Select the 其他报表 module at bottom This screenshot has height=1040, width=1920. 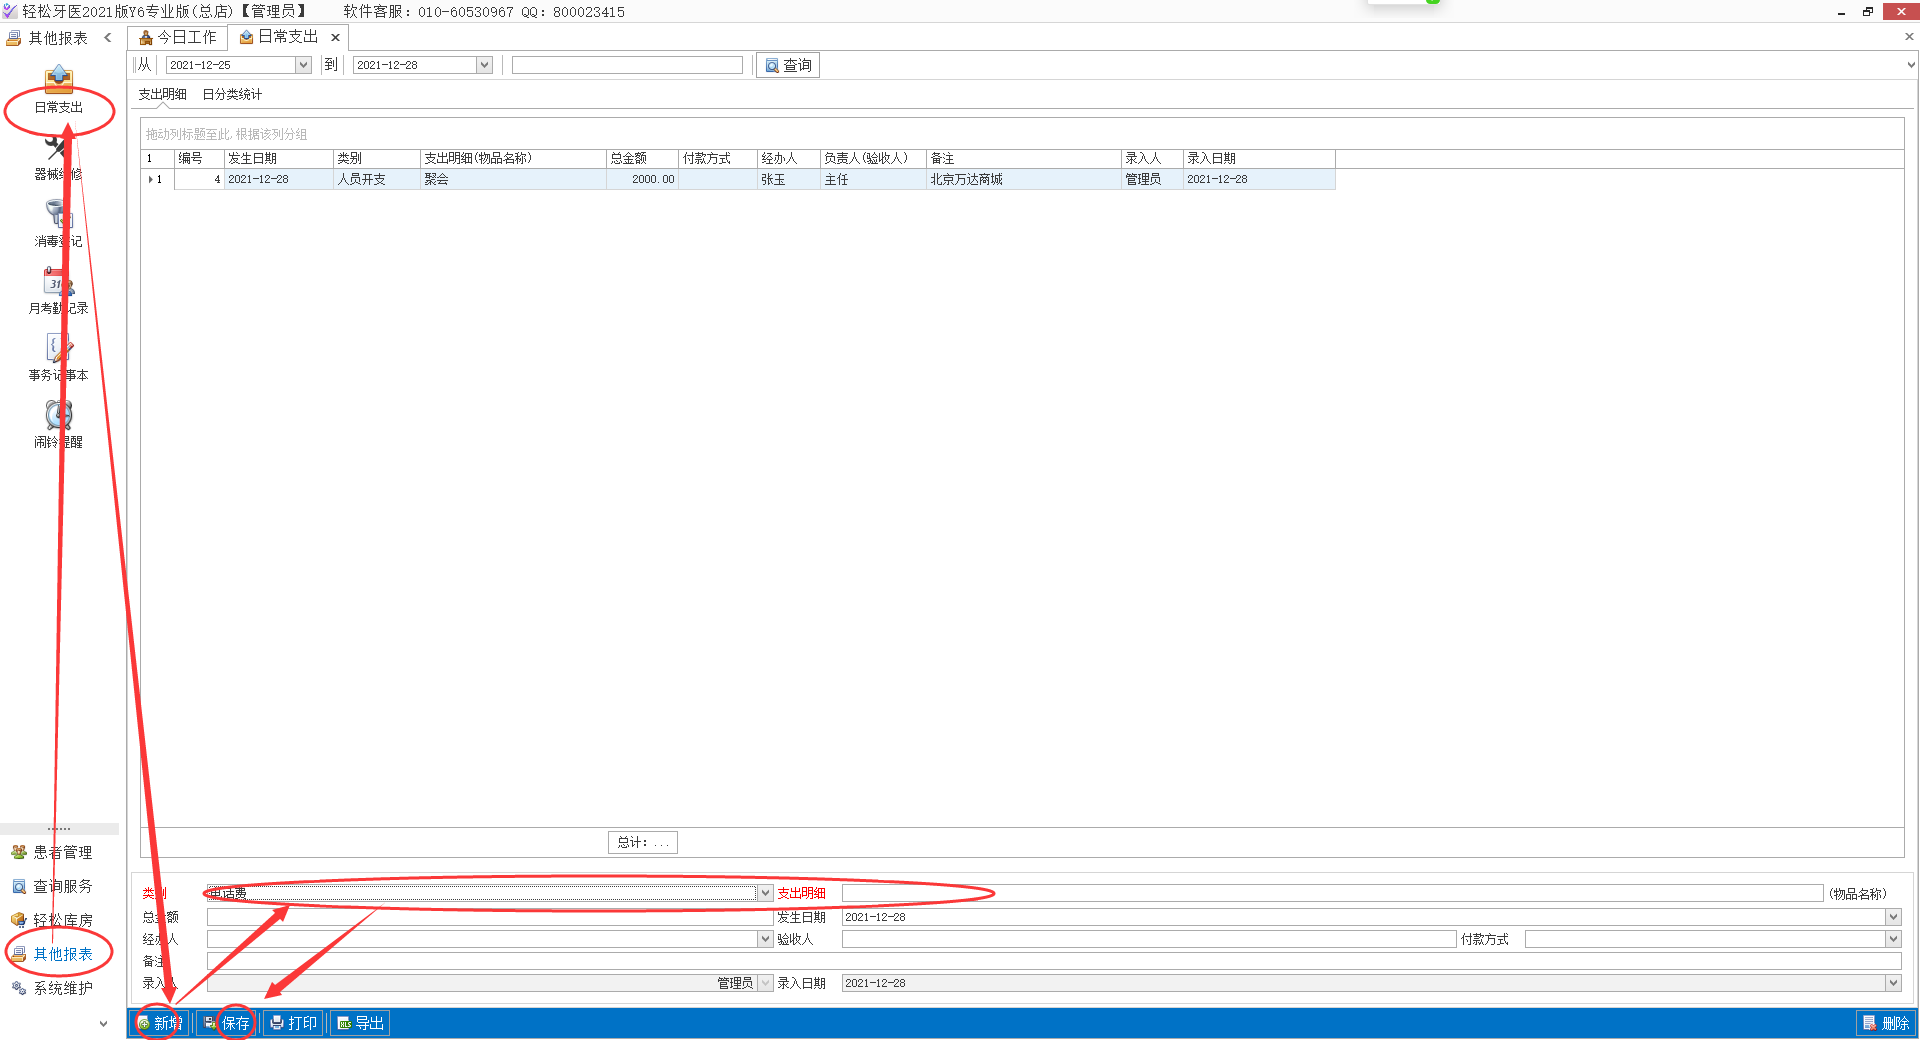52,954
